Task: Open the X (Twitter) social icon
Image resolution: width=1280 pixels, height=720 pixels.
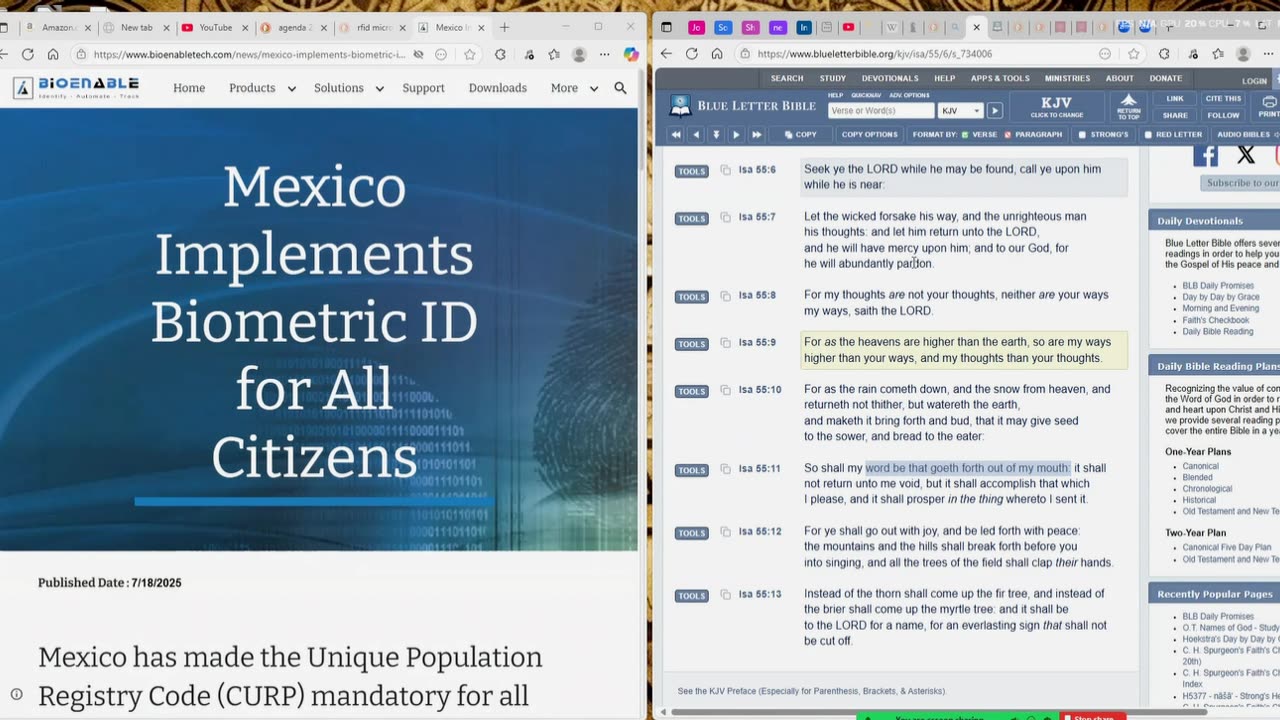Action: click(1245, 155)
